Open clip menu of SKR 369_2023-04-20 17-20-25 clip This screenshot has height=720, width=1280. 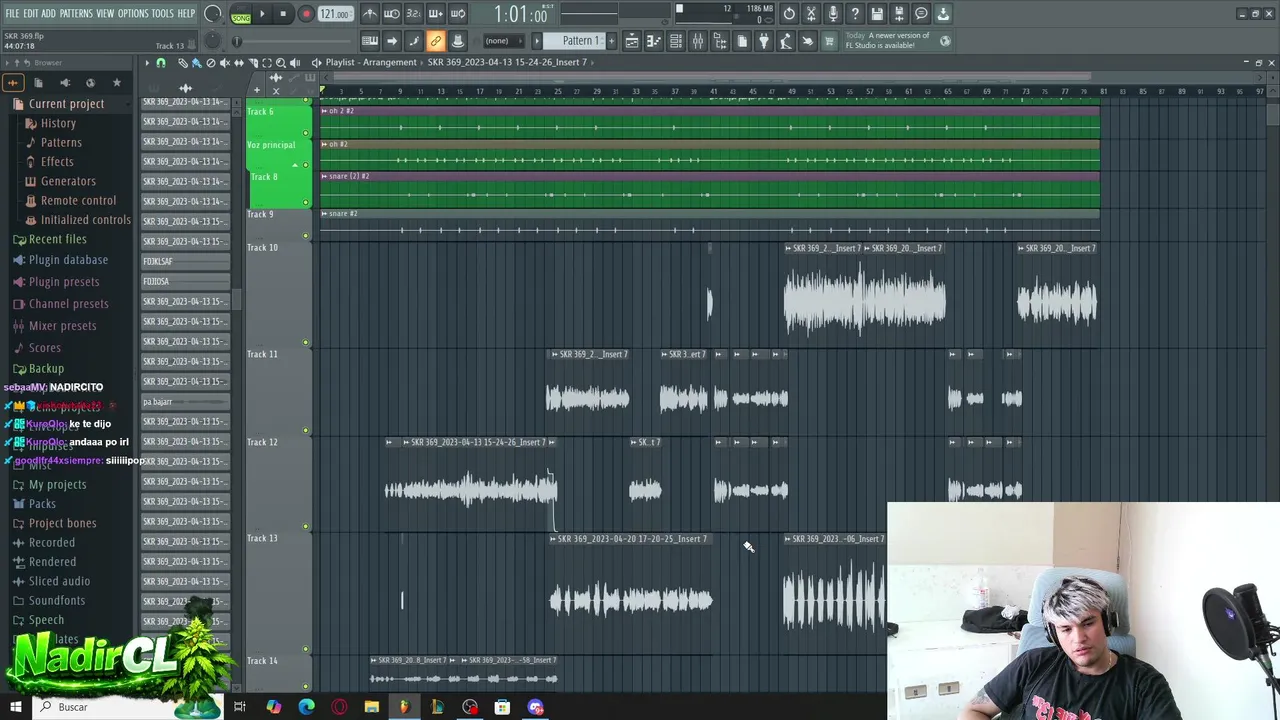(553, 539)
